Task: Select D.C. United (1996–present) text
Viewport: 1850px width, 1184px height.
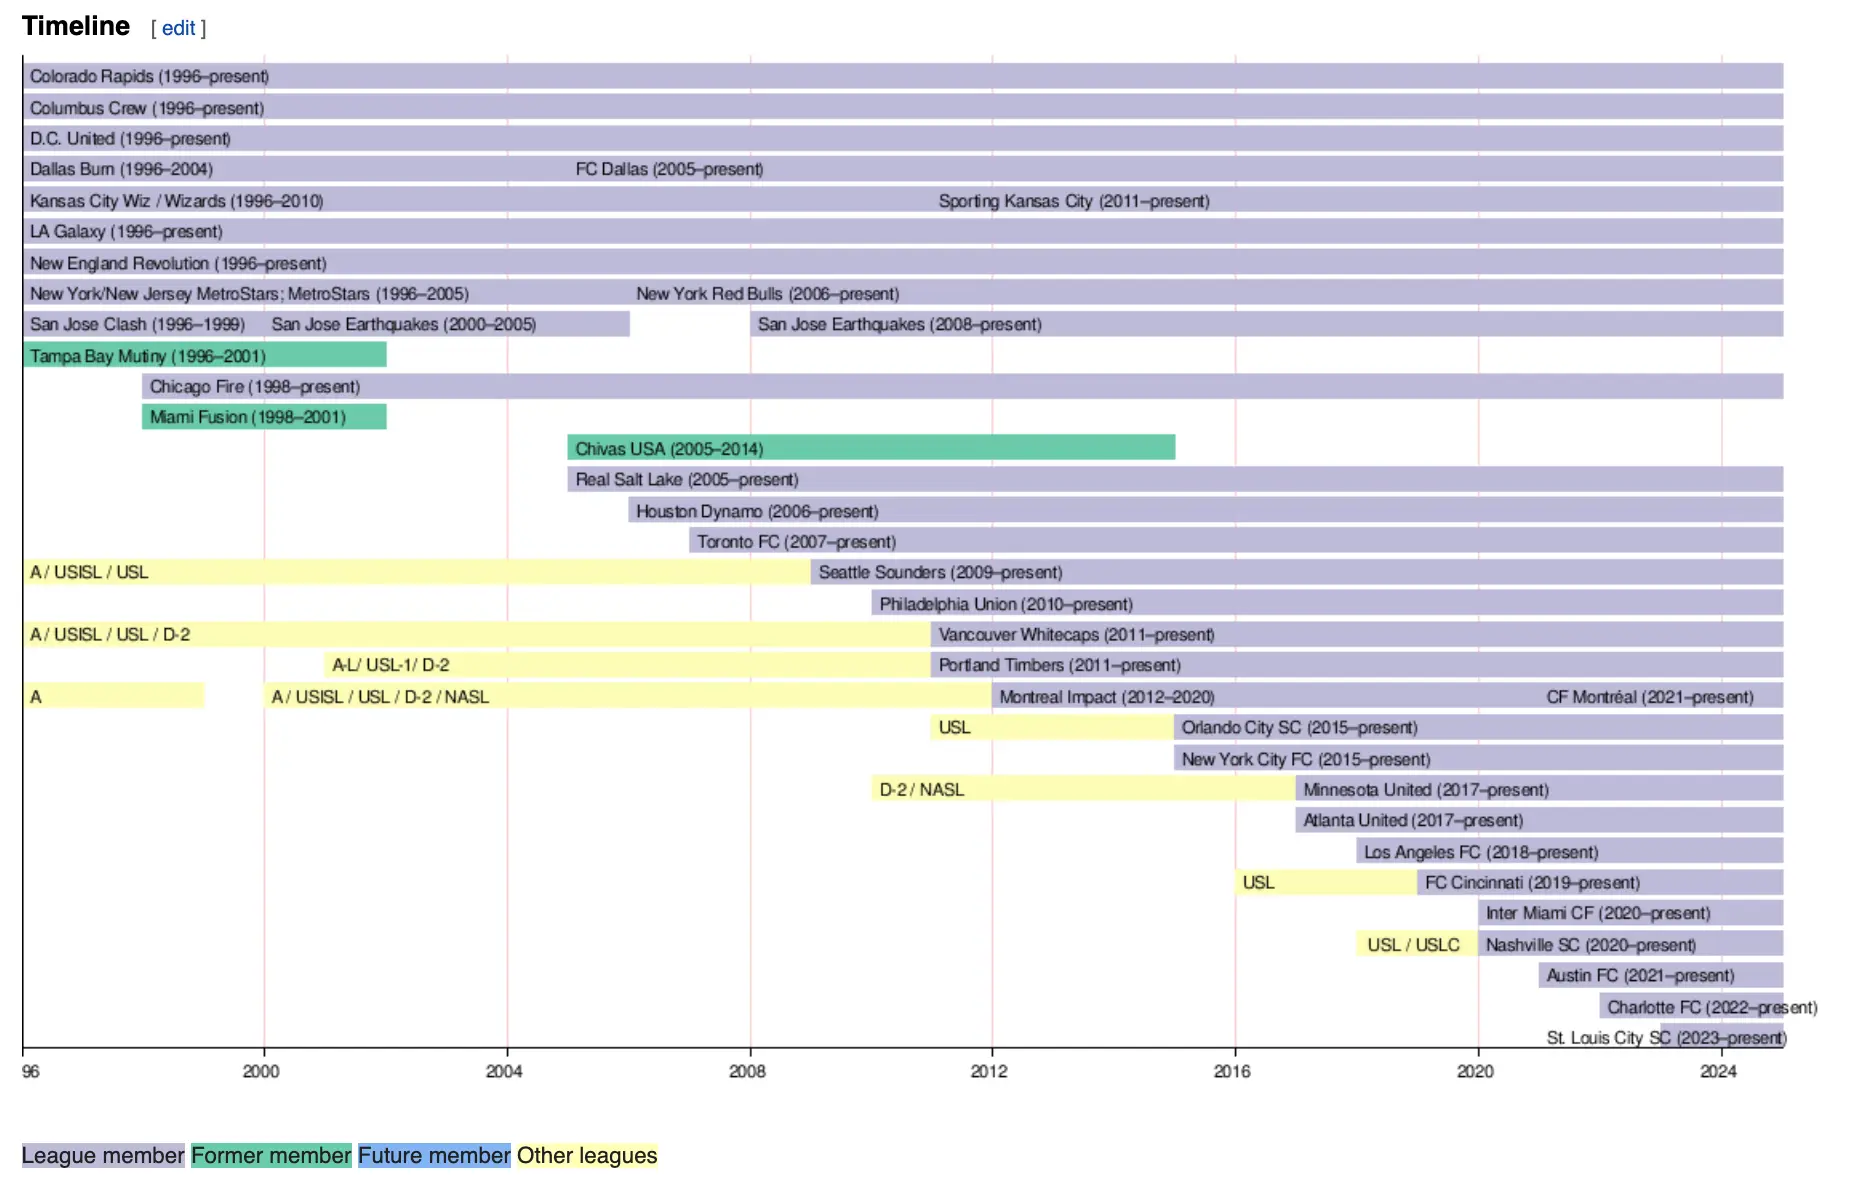Action: point(130,139)
